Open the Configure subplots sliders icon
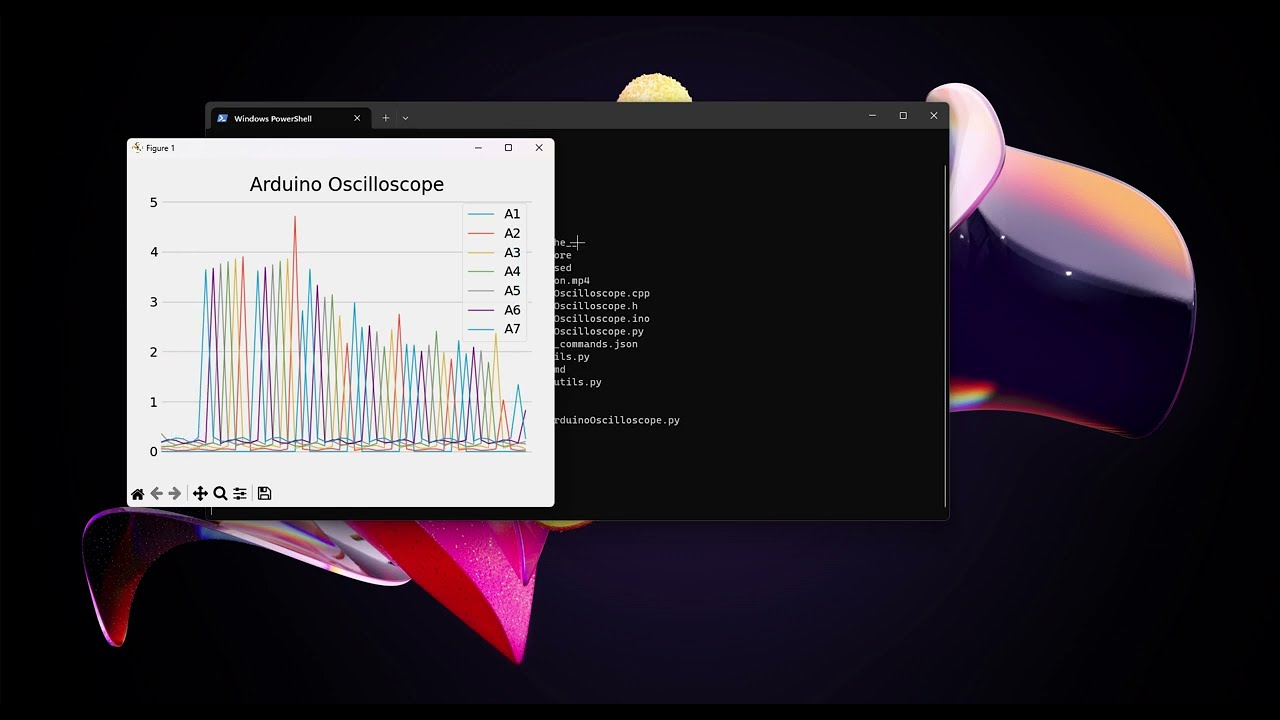 (240, 494)
